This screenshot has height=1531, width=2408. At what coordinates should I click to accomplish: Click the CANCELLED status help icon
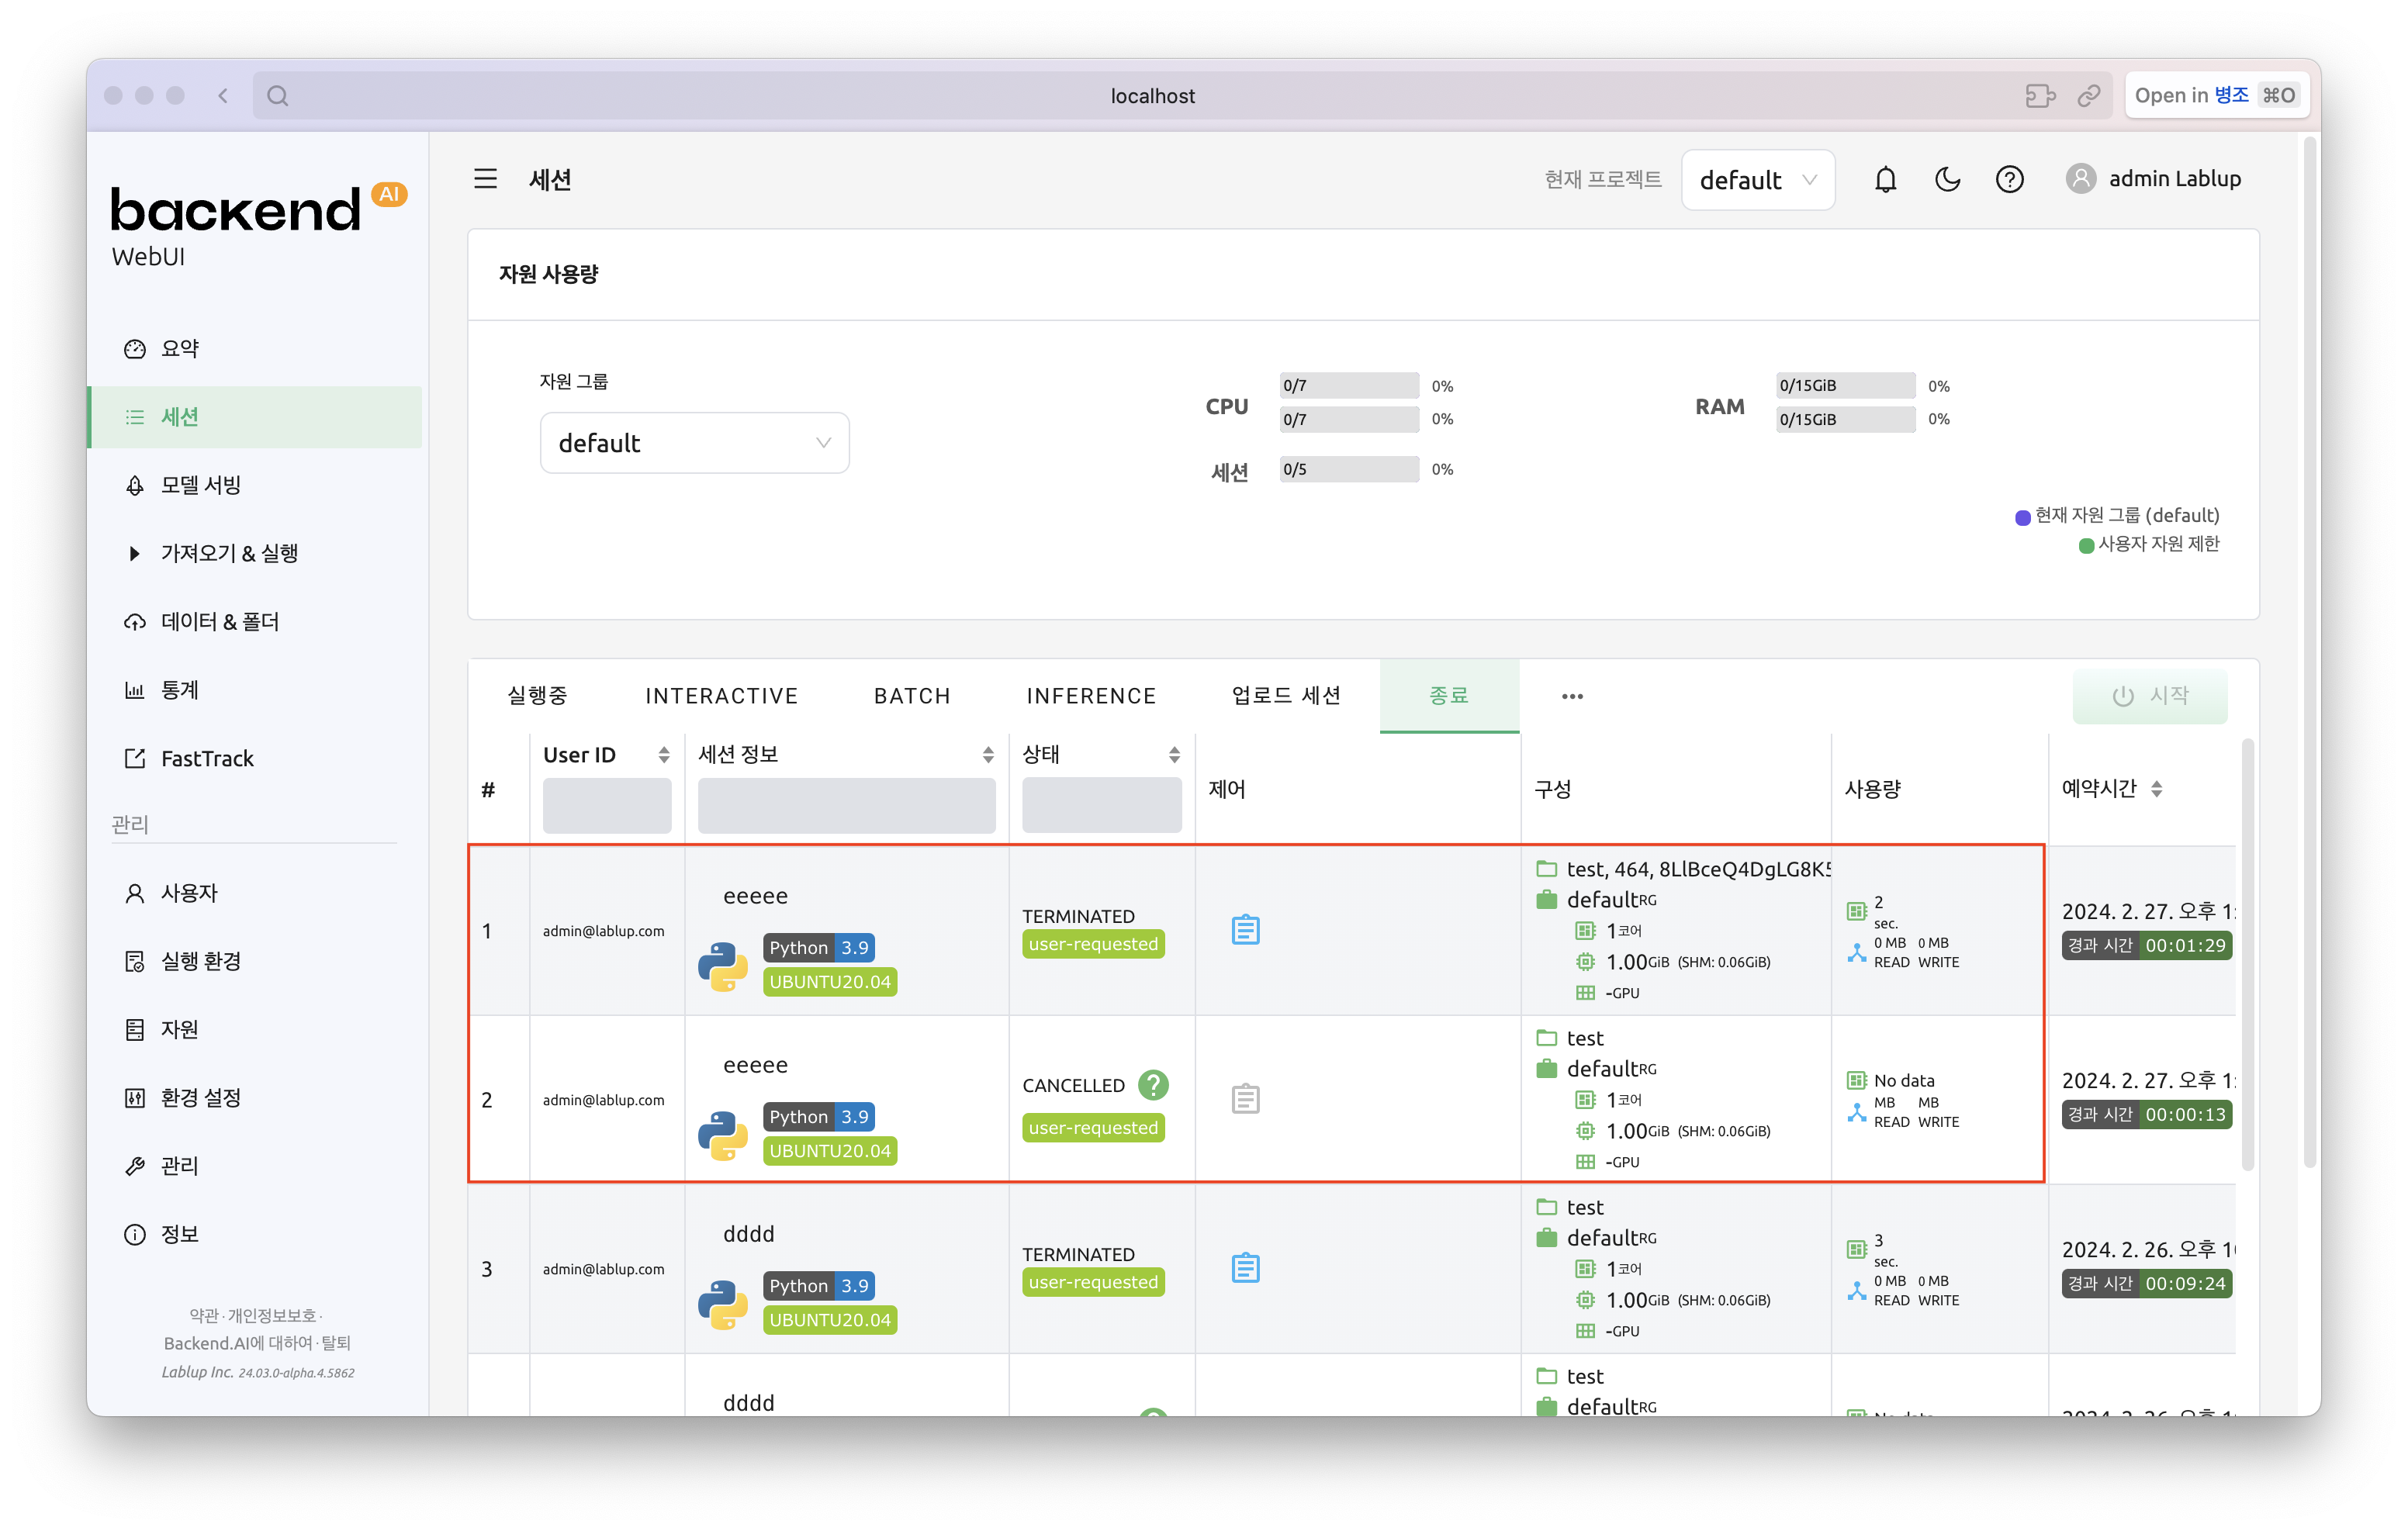pos(1153,1085)
